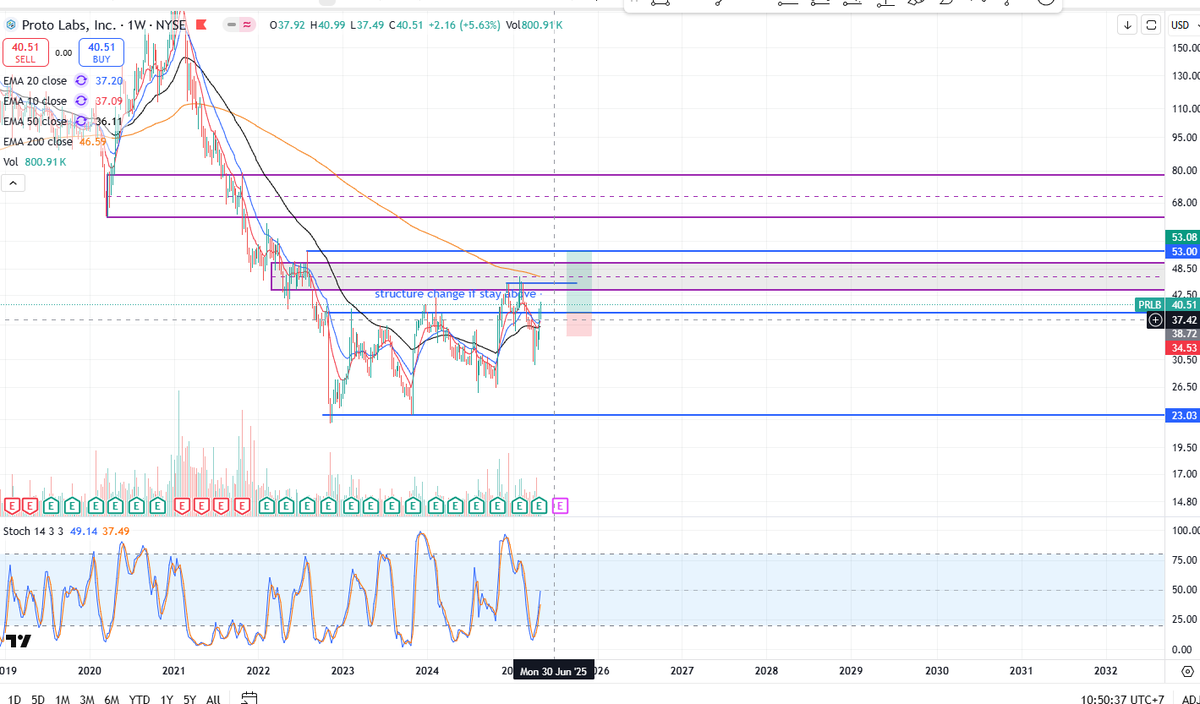Select the EMA 200 close indicator legend

(x=38, y=142)
